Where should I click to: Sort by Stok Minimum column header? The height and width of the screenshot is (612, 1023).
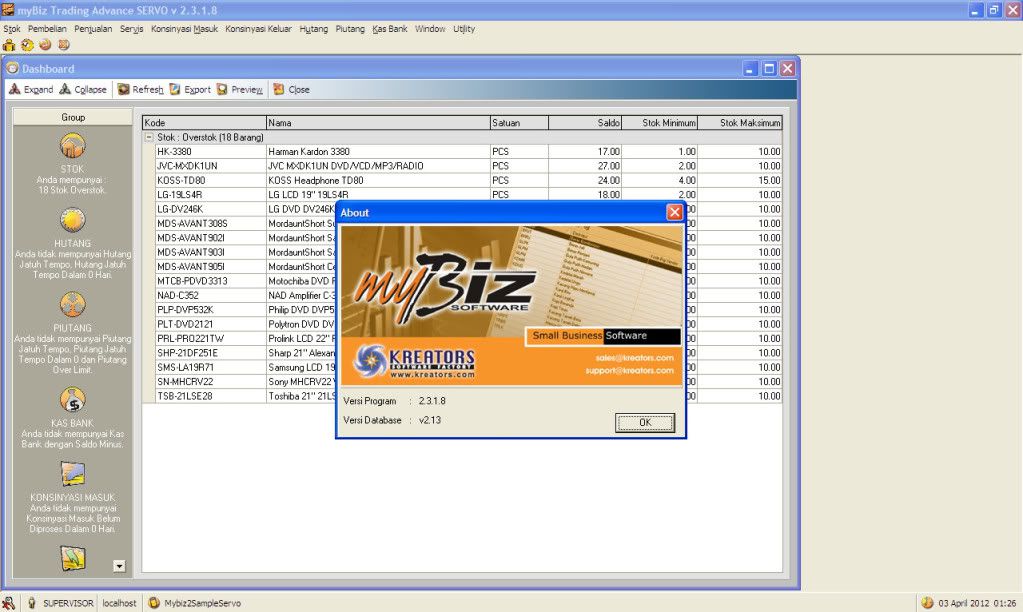pos(660,123)
